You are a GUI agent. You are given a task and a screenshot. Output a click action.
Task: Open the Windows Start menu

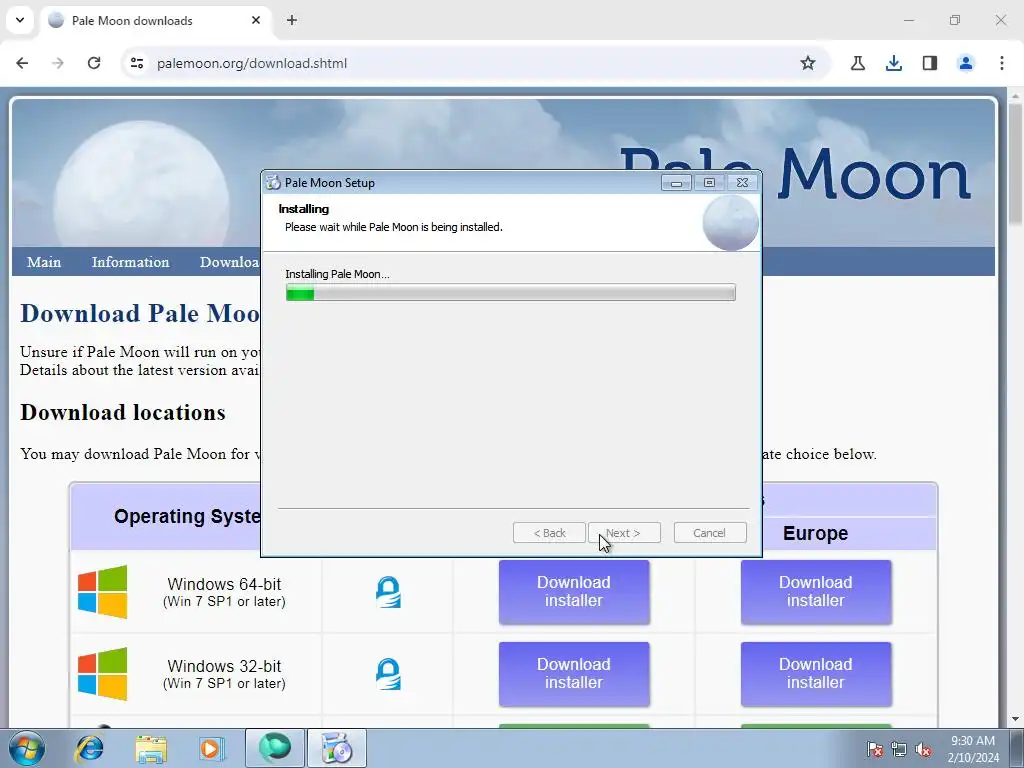coord(26,748)
